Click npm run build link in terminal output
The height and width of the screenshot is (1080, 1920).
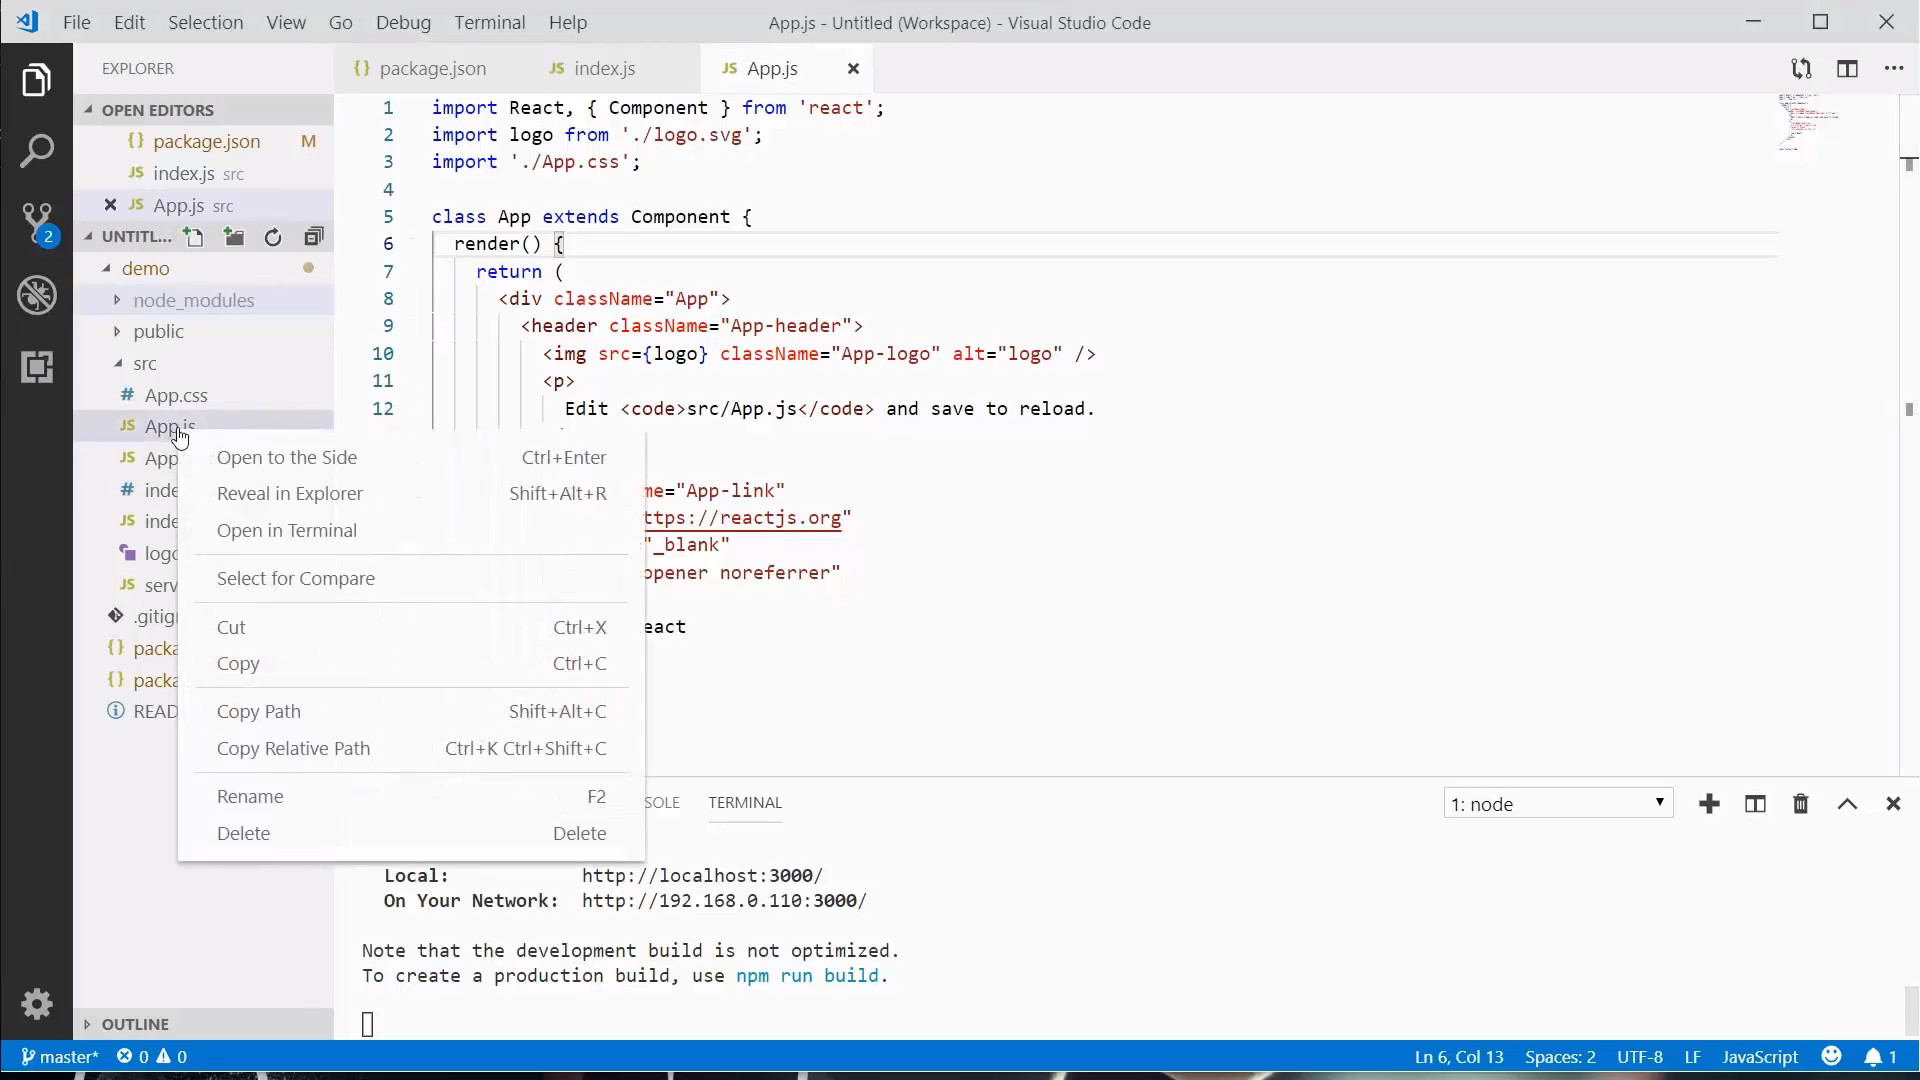coord(807,977)
